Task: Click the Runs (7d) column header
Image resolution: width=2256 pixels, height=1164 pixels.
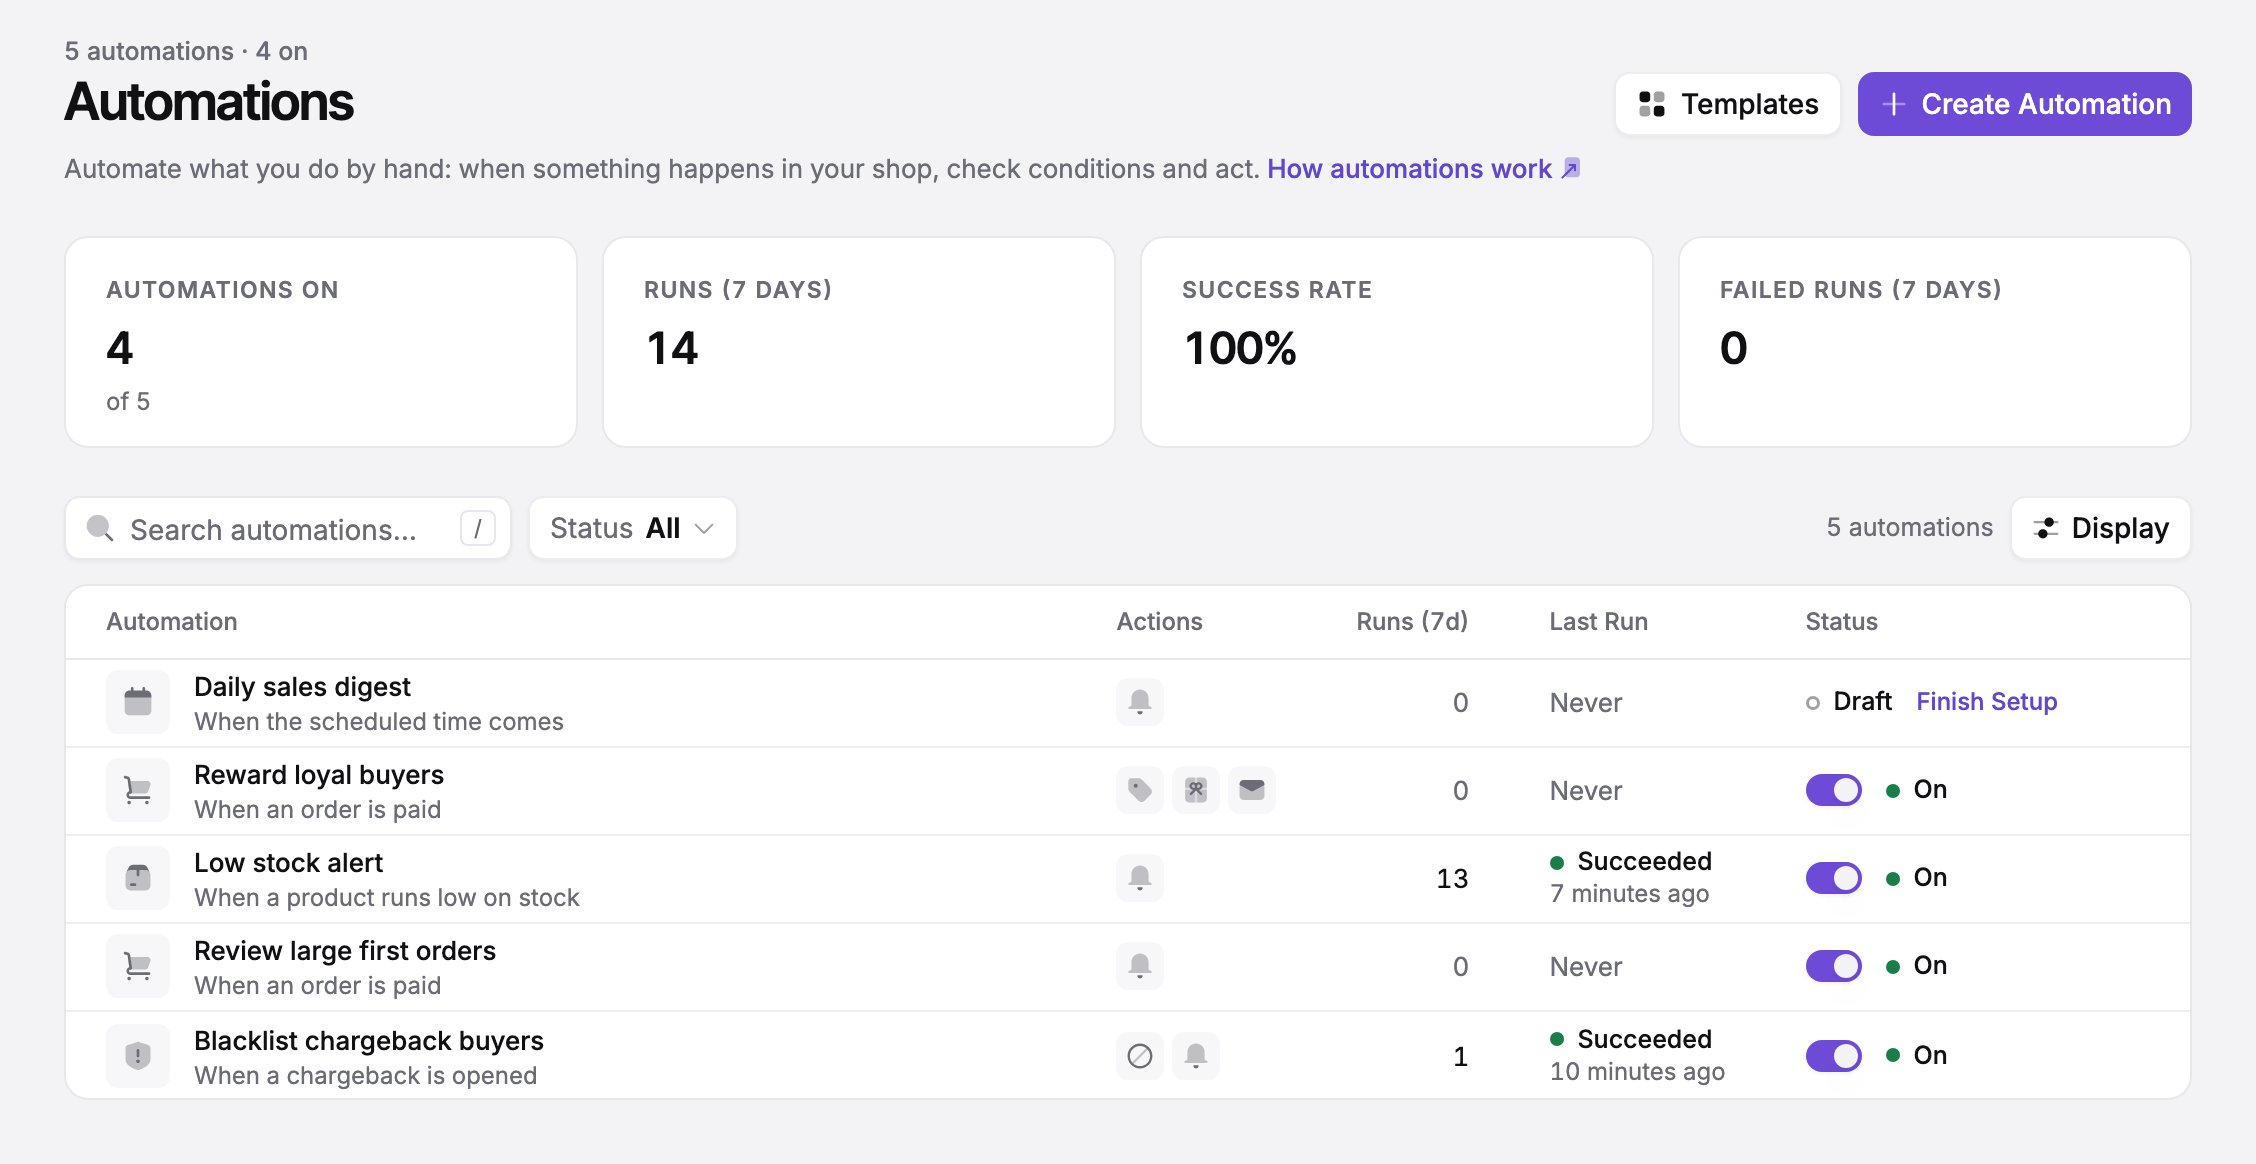Action: point(1412,621)
